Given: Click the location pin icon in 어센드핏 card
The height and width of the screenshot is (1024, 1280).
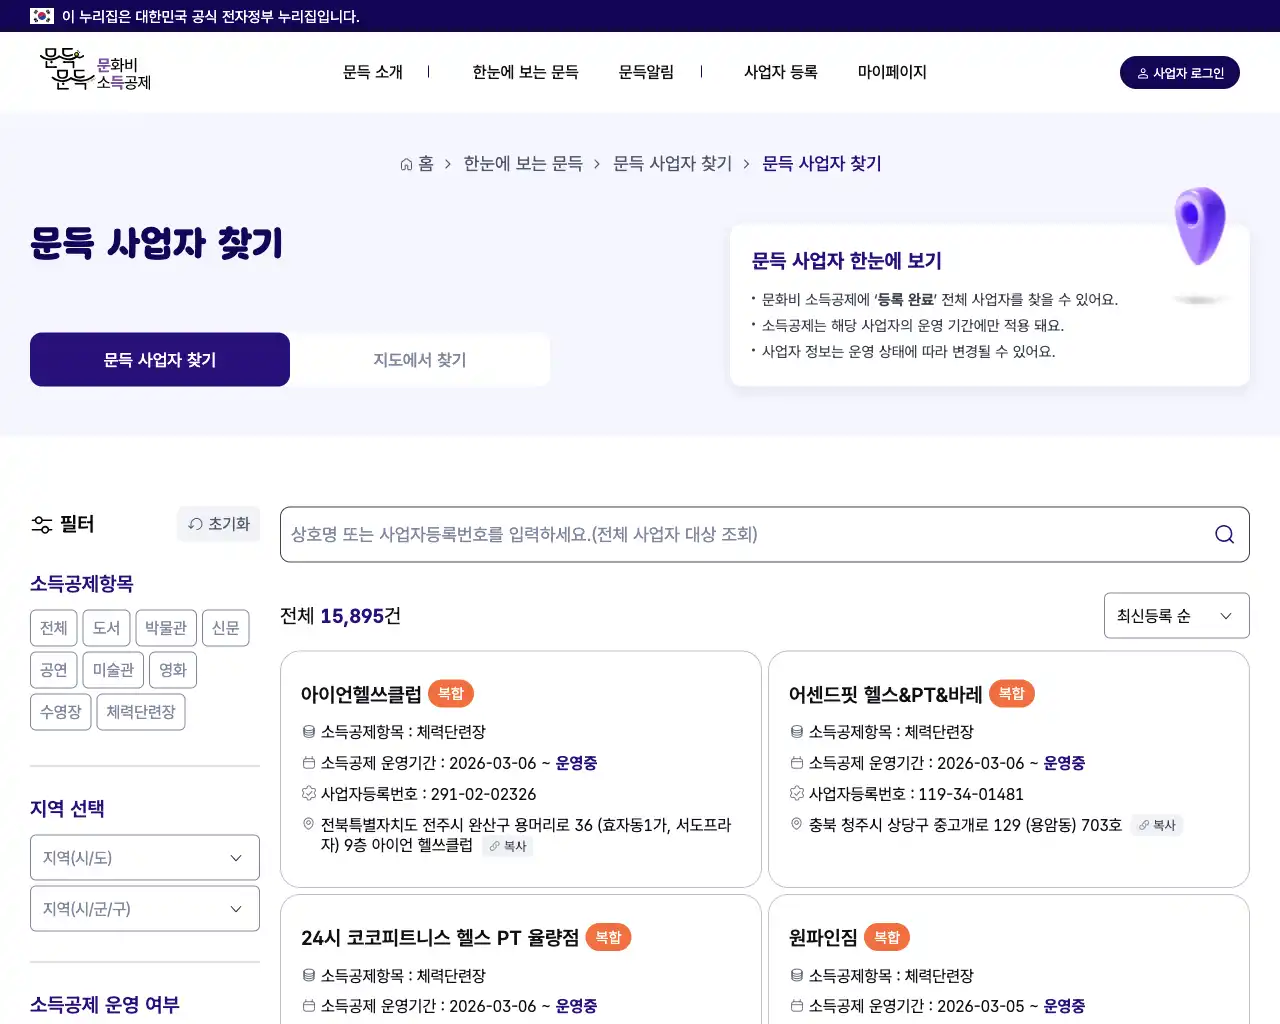Looking at the screenshot, I should 795,824.
